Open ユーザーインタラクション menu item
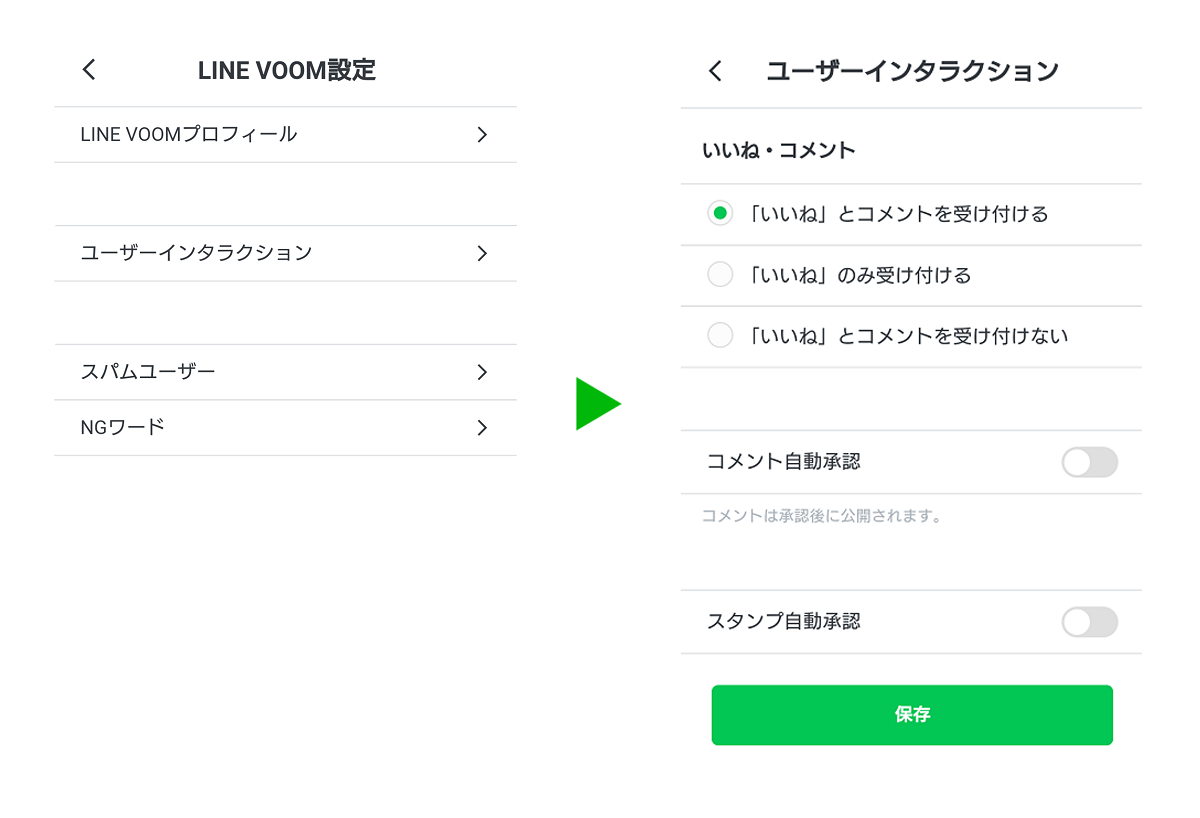The image size is (1200, 818). coord(197,253)
